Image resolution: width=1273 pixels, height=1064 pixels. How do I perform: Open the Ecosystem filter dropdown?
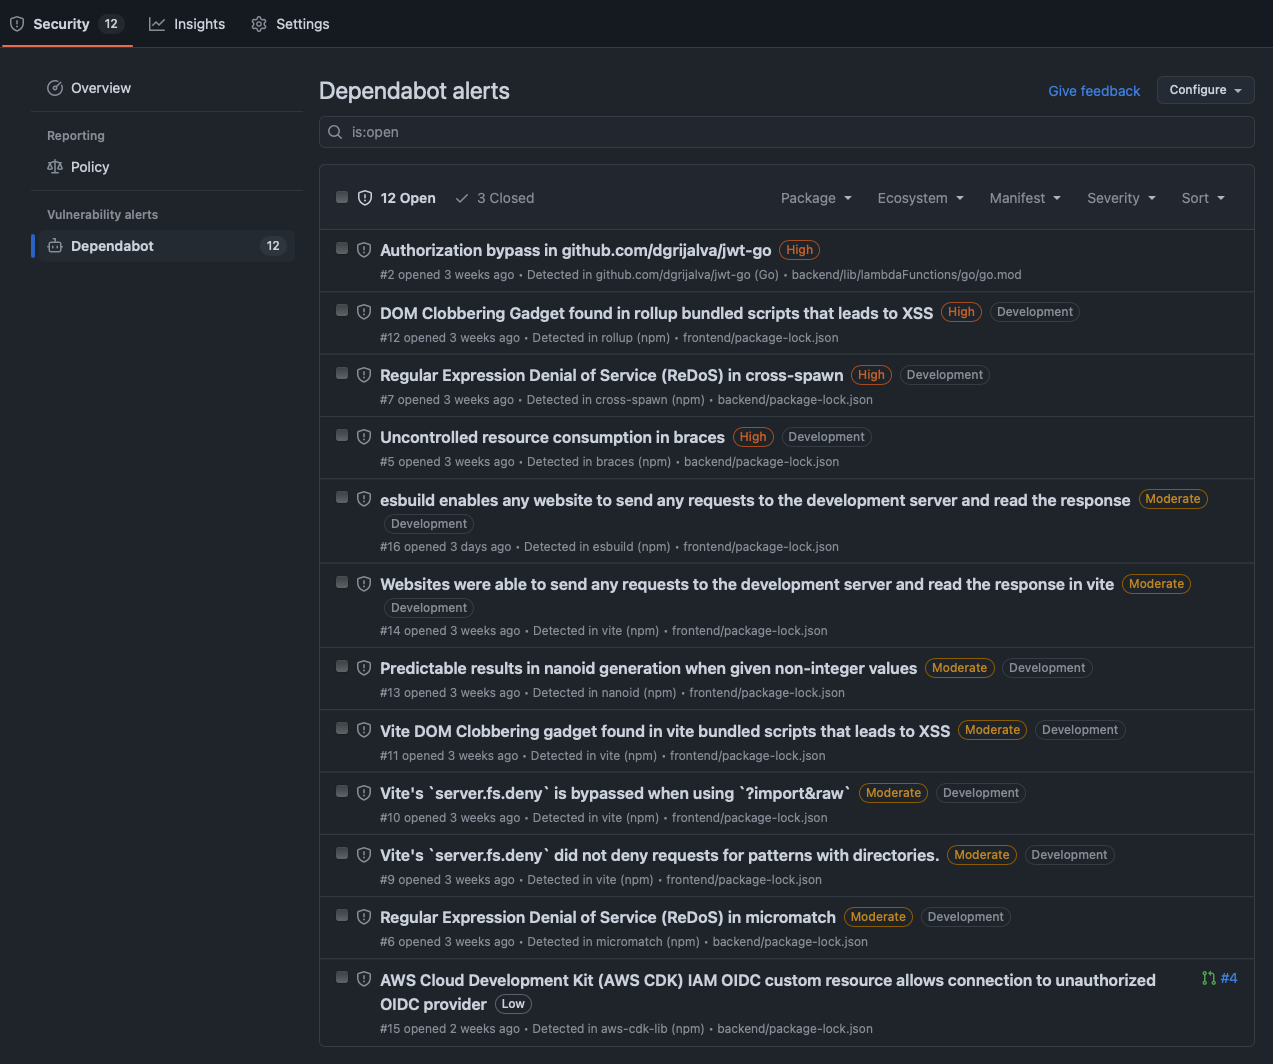click(918, 198)
